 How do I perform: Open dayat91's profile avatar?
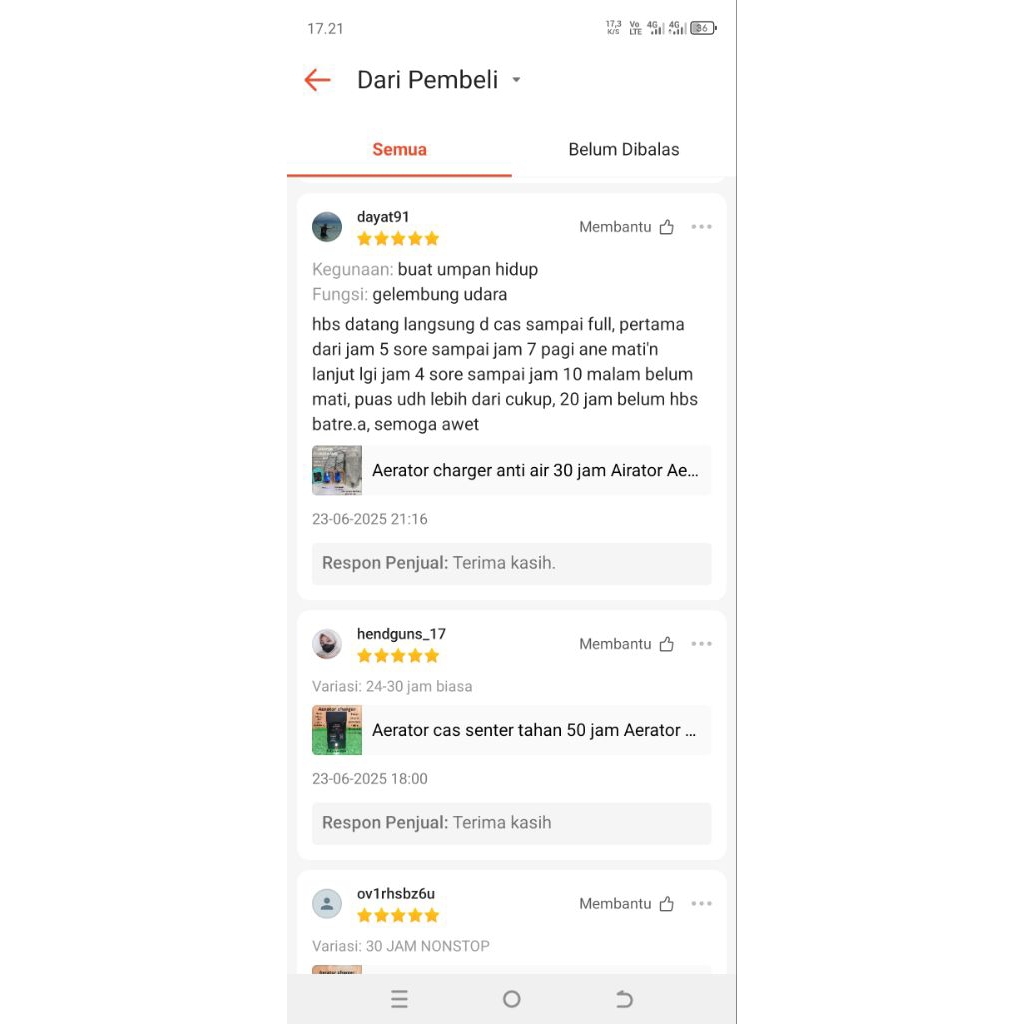327,227
